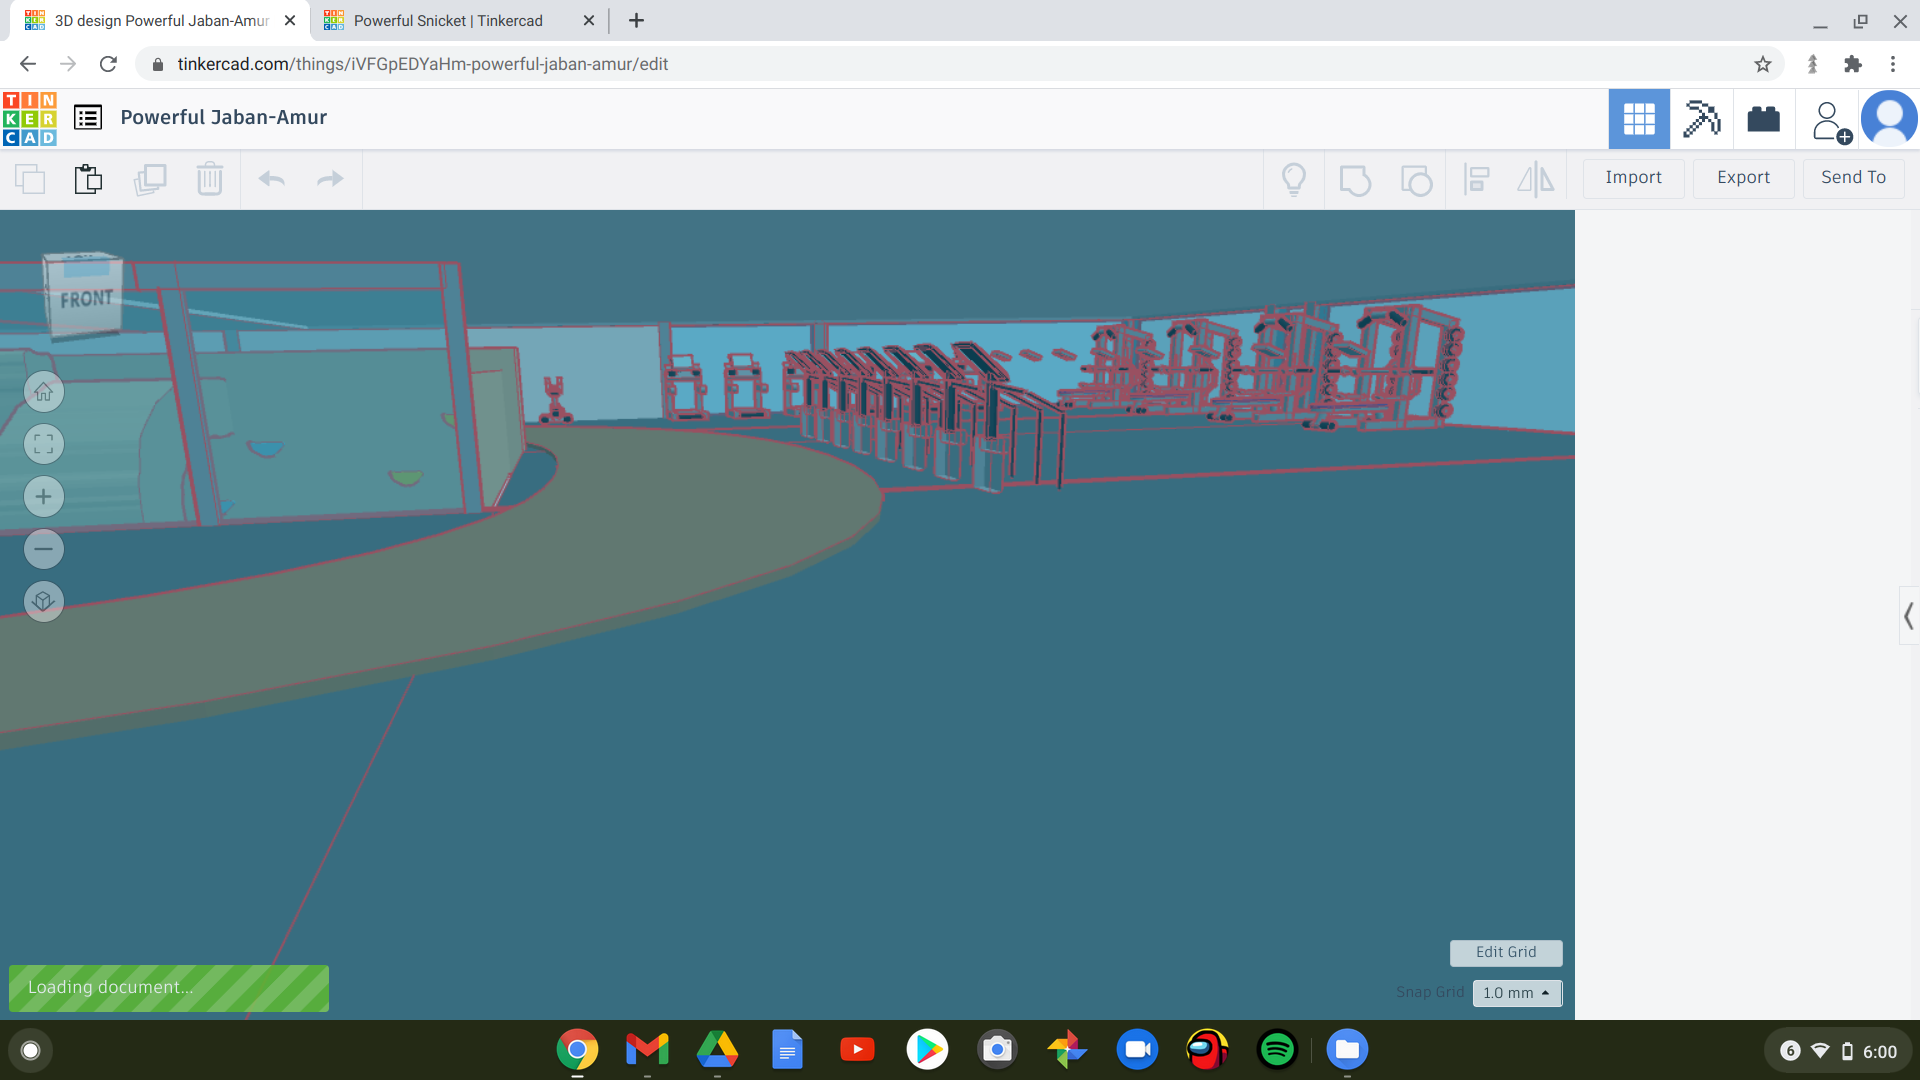Click the Zoom out minus button

tap(44, 549)
